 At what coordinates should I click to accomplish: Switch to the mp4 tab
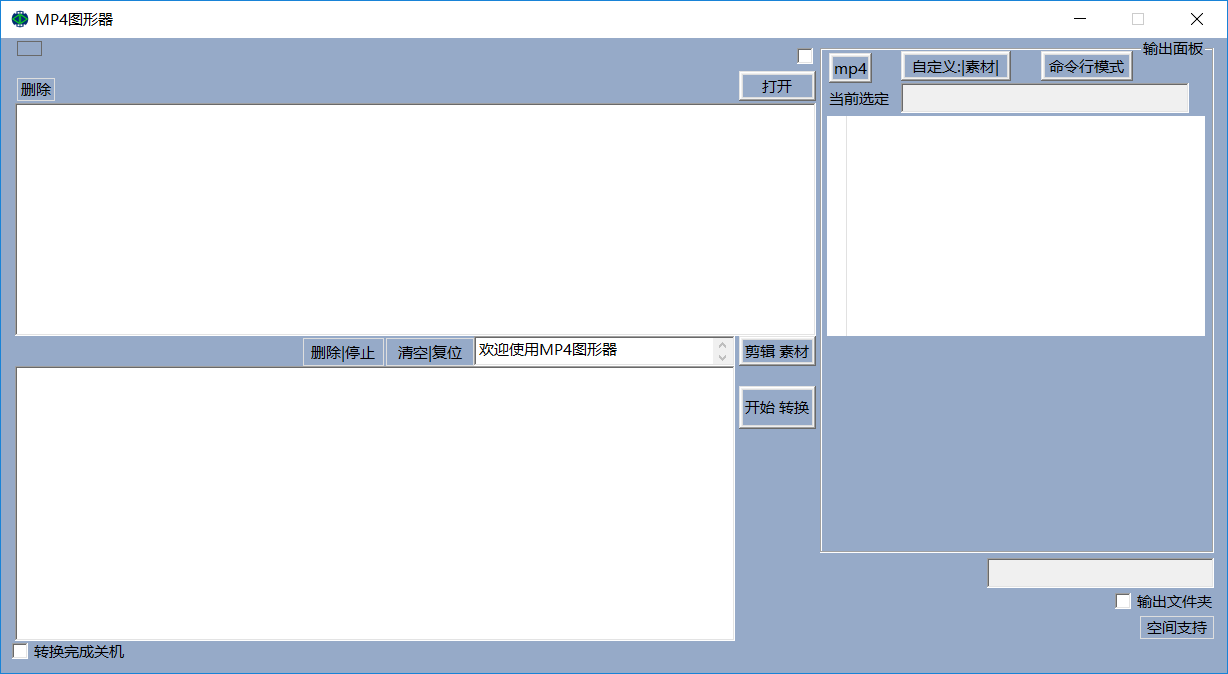pyautogui.click(x=849, y=66)
